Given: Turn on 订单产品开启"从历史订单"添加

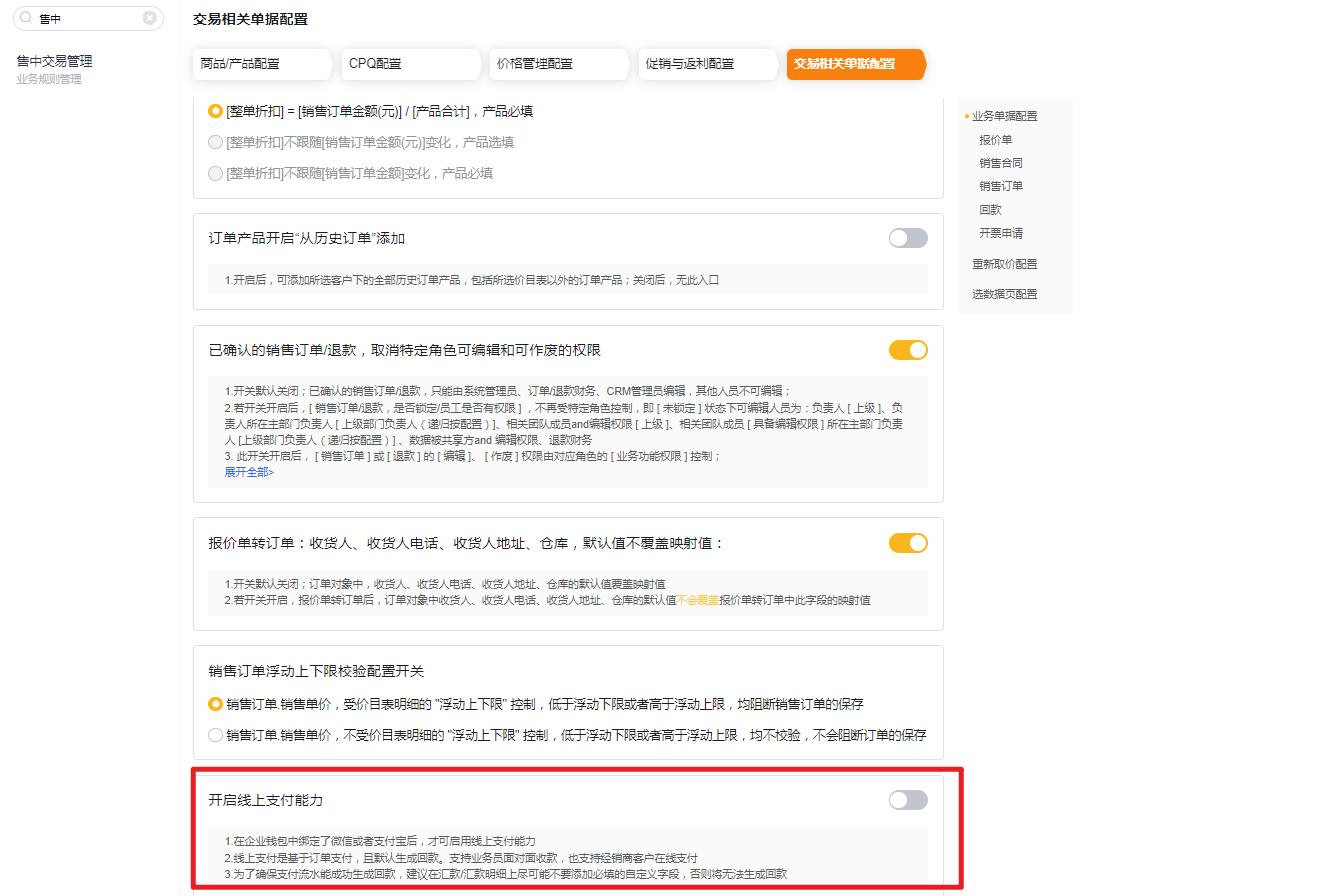Looking at the screenshot, I should (908, 238).
